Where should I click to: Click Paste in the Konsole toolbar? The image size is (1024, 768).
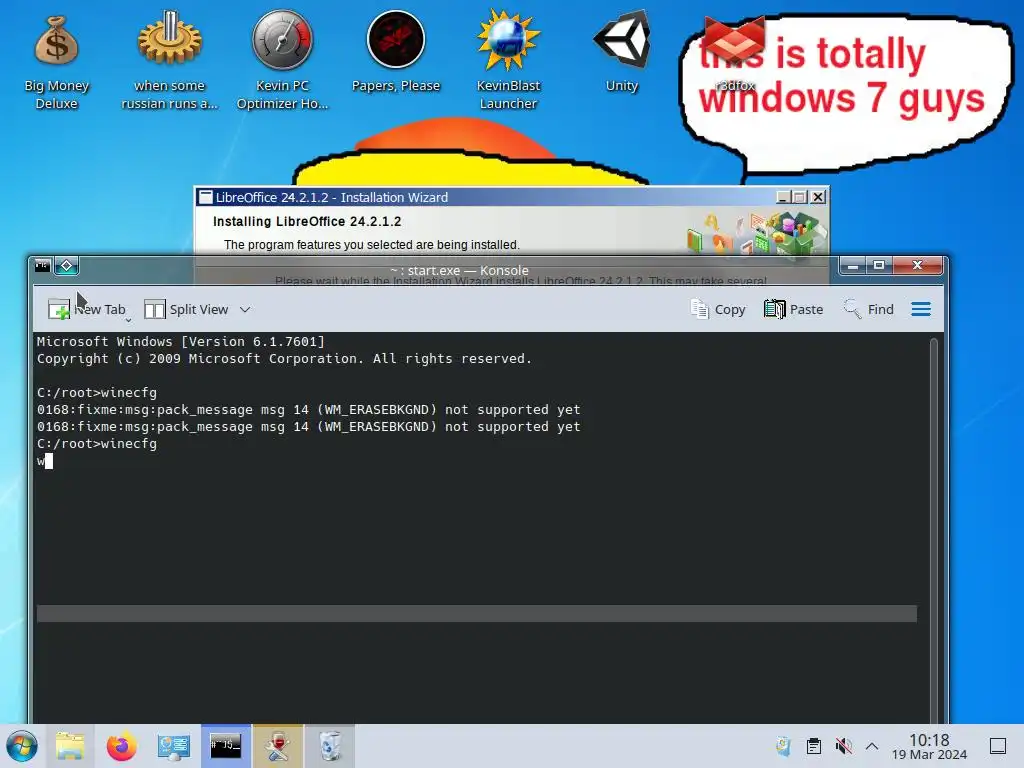(793, 309)
